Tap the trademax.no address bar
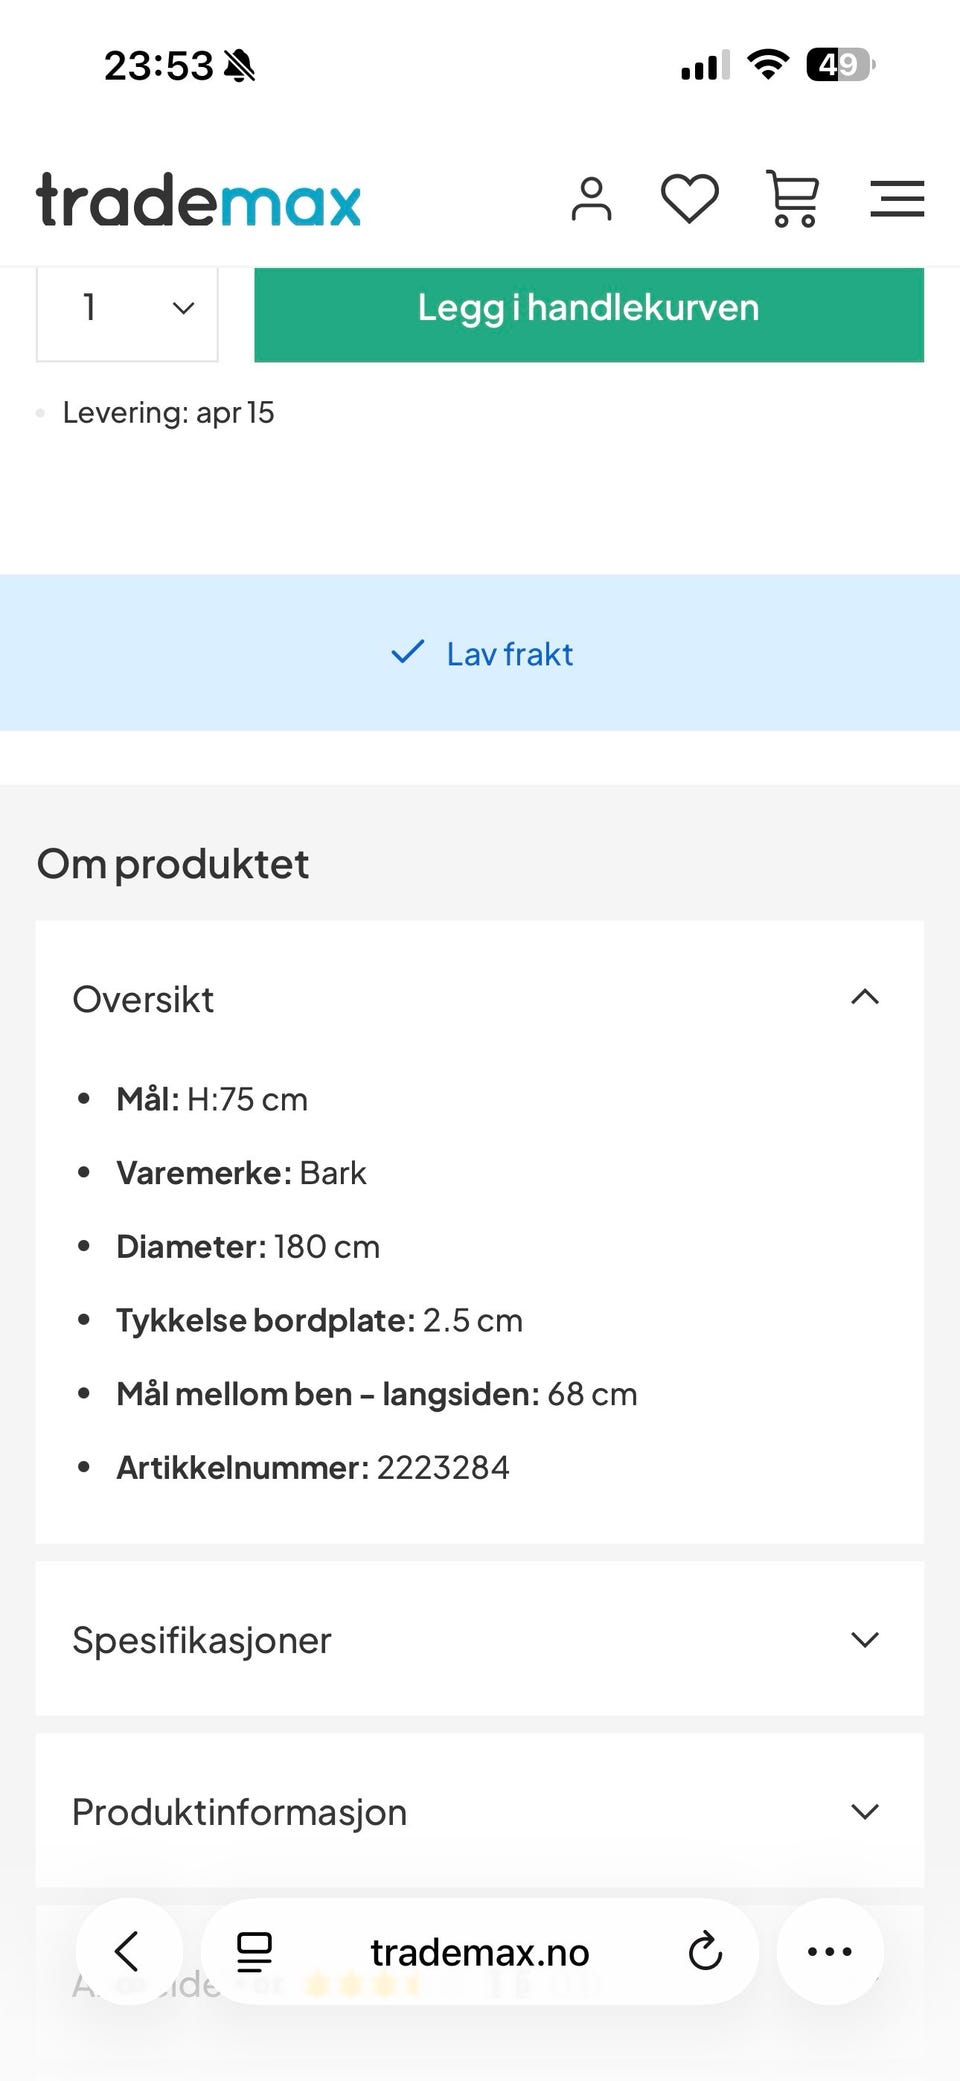This screenshot has height=2081, width=960. pos(479,1952)
